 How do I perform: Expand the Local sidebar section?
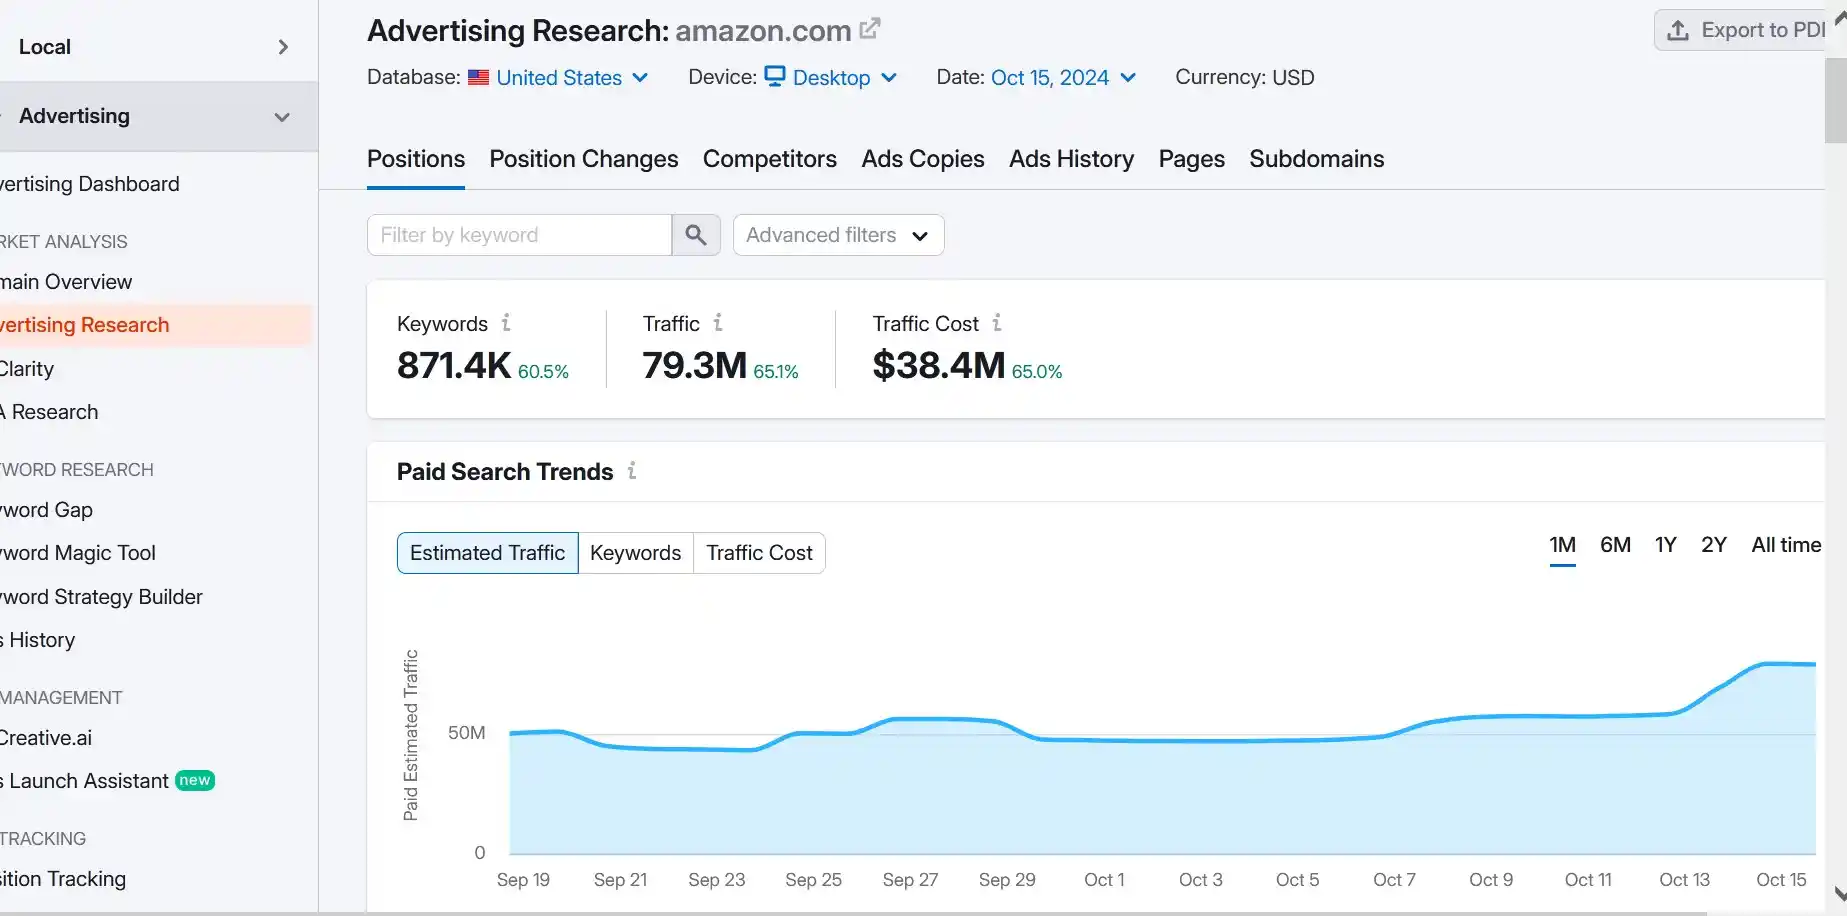[x=159, y=47]
